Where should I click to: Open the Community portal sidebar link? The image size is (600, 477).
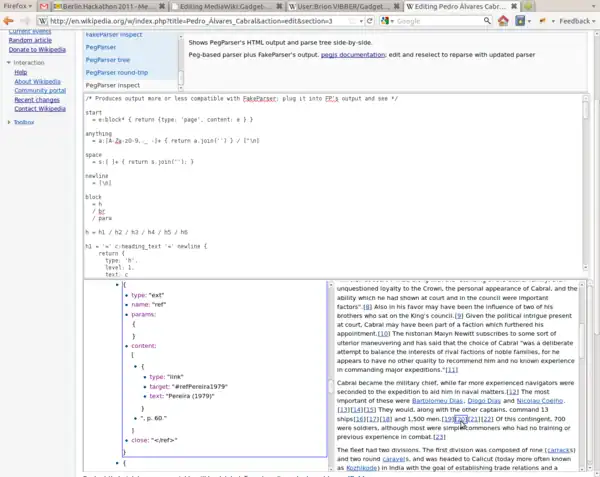39,91
